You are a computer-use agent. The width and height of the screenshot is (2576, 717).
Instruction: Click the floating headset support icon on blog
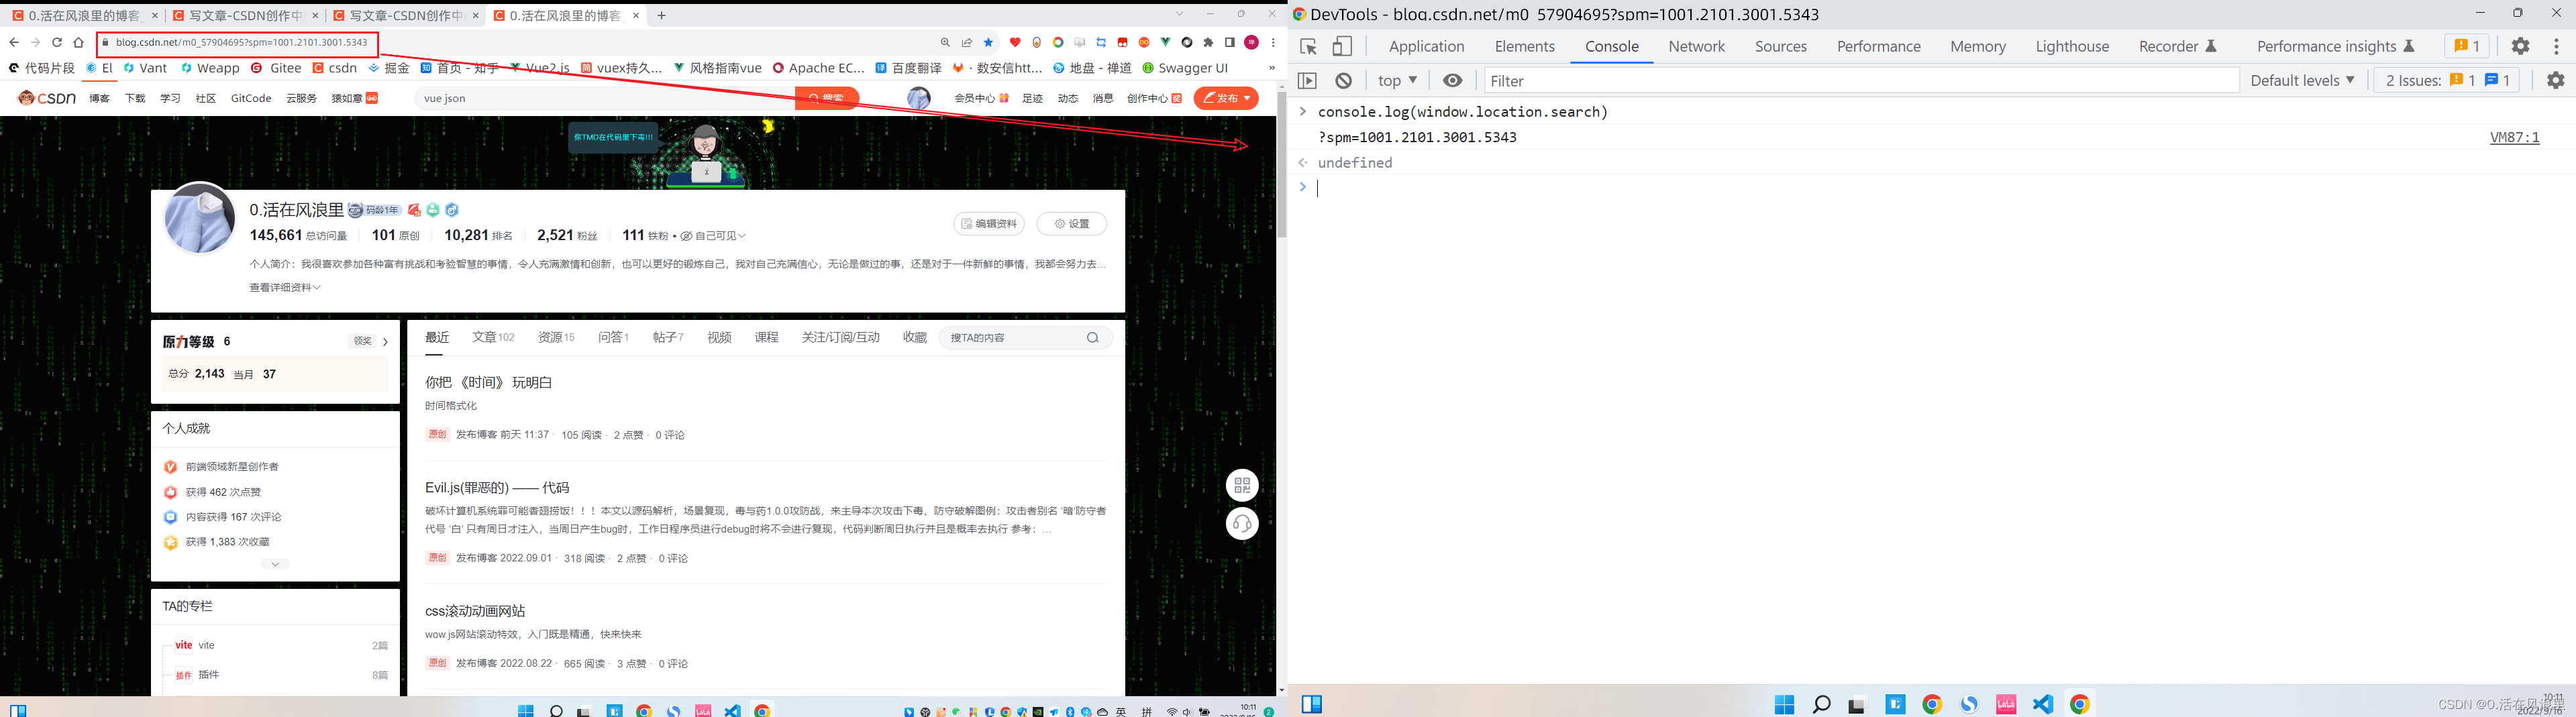click(x=1241, y=523)
